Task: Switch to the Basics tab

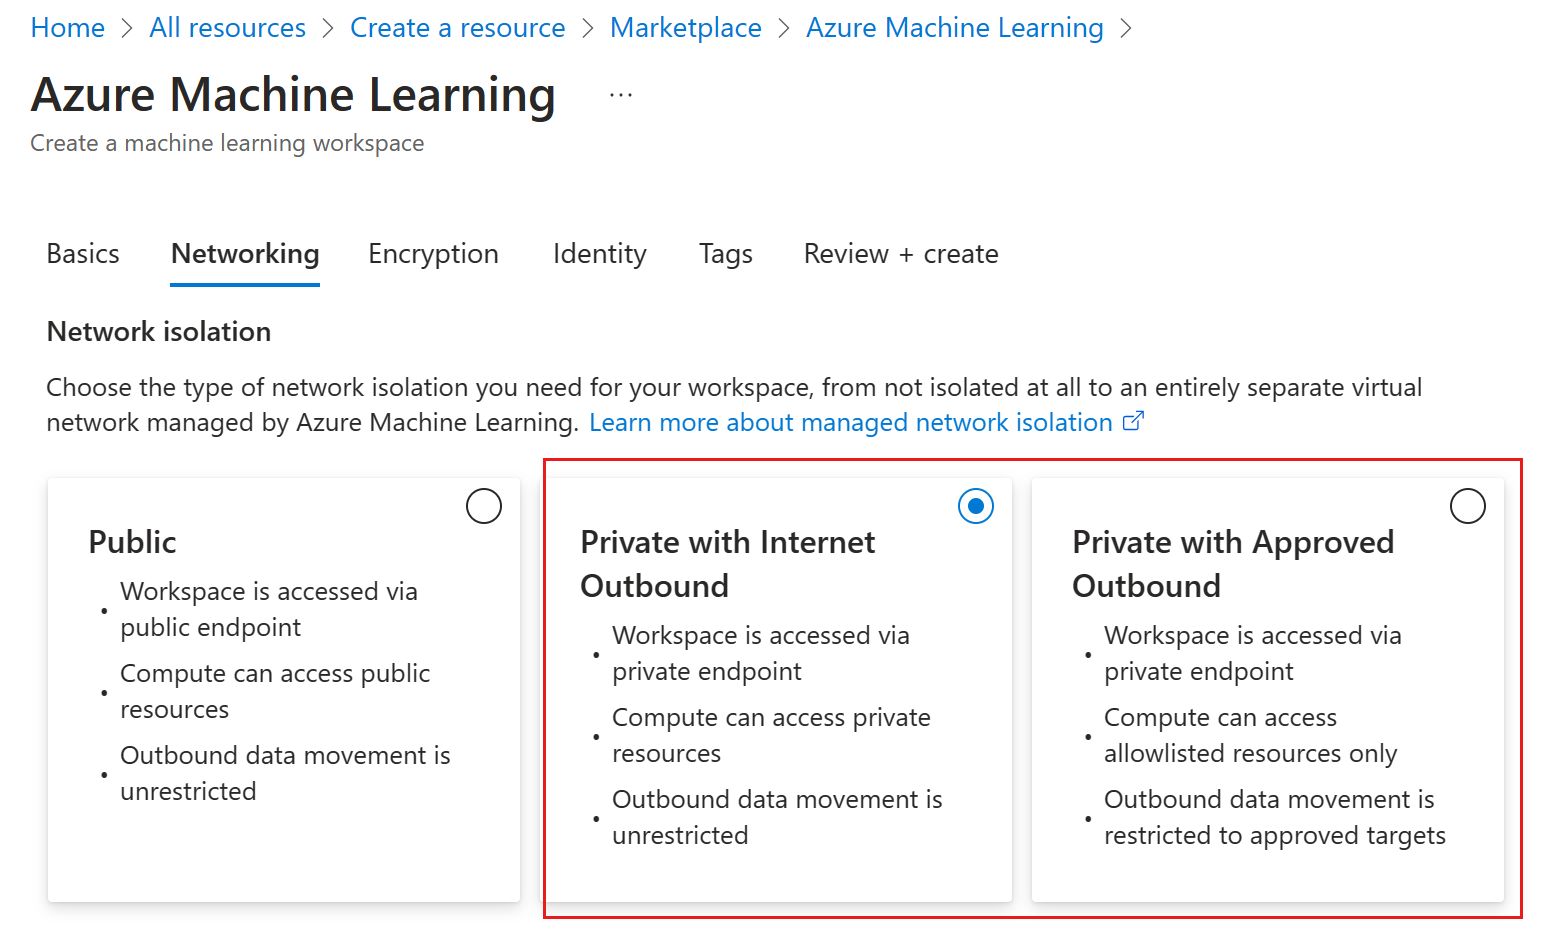Action: (x=83, y=254)
